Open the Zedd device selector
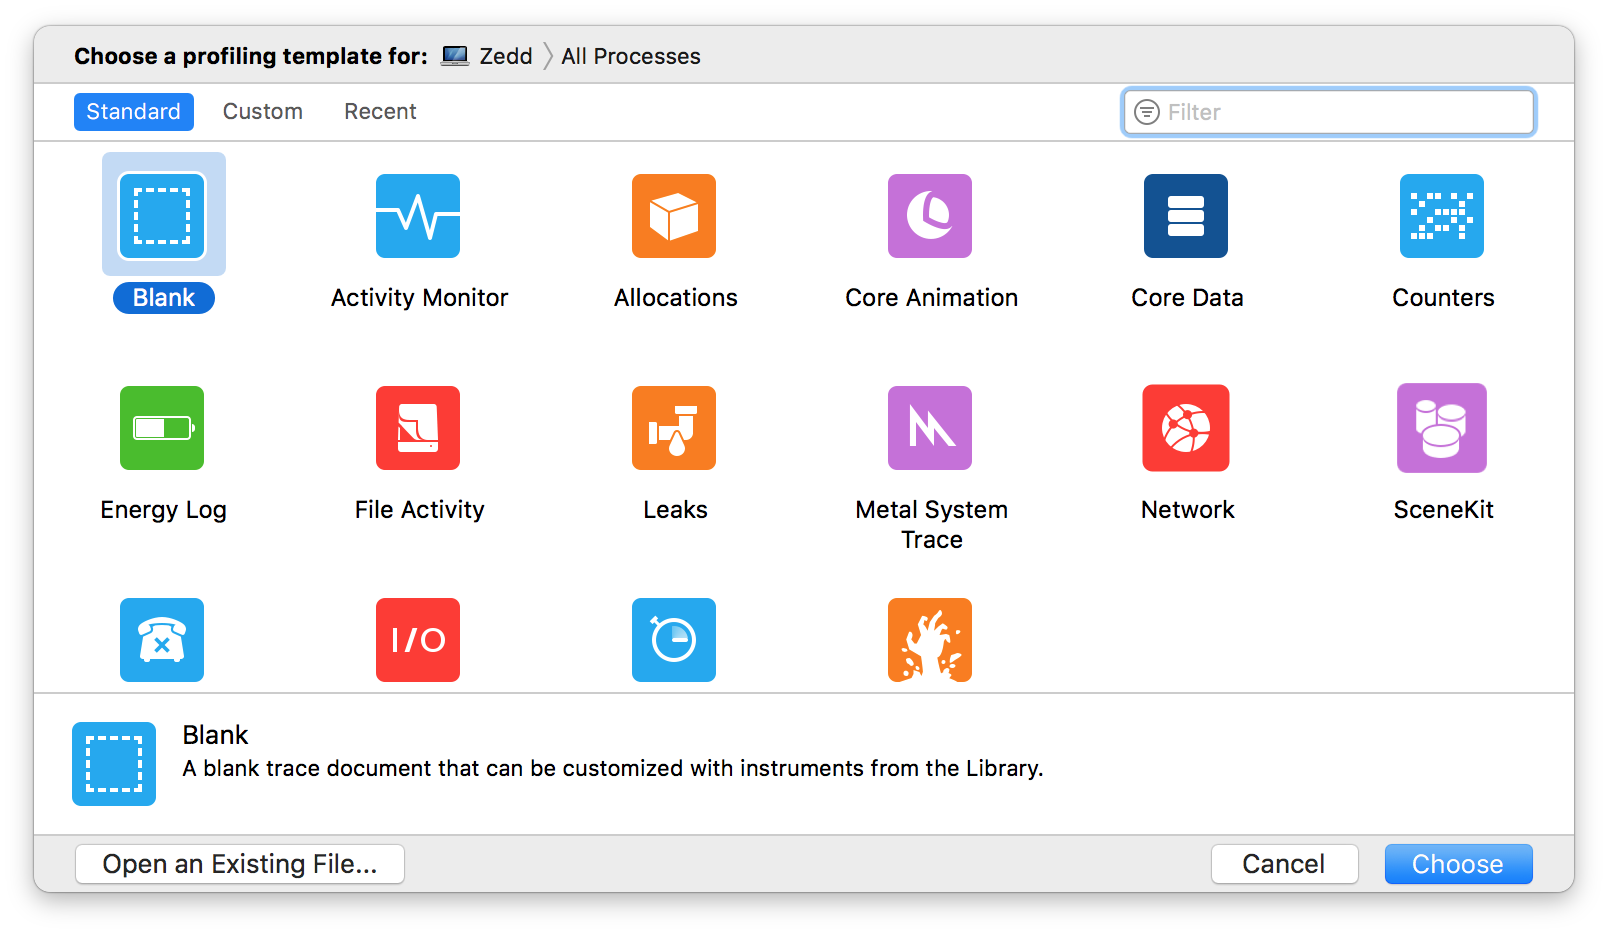1608x934 pixels. [x=487, y=56]
